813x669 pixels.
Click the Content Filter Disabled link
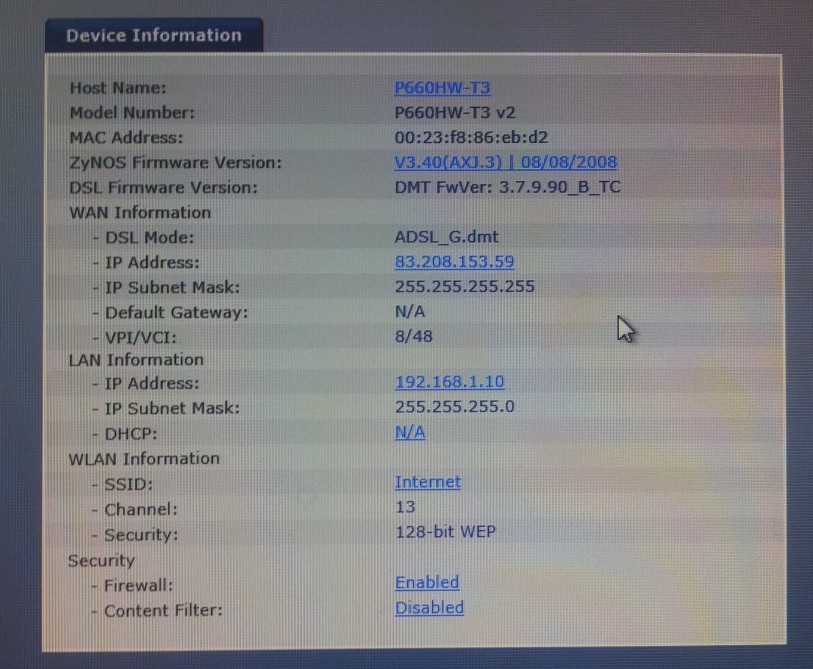429,607
